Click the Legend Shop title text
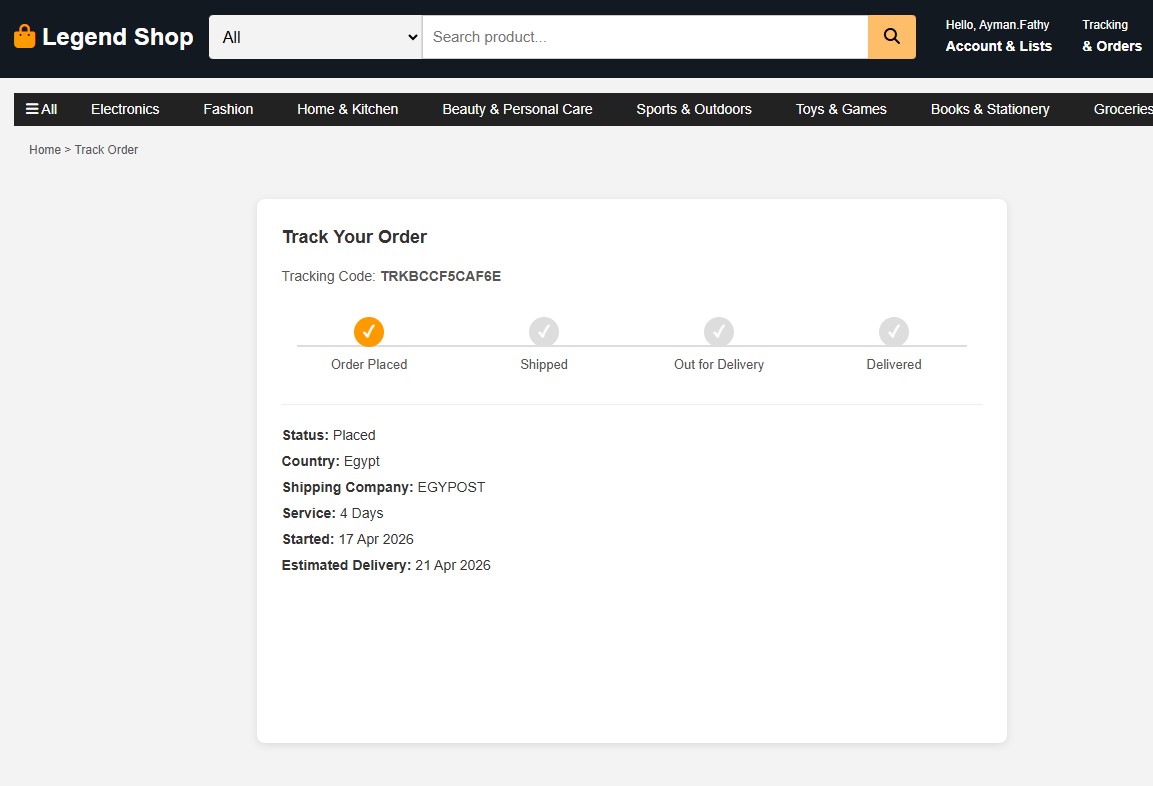The width and height of the screenshot is (1153, 786). tap(118, 37)
